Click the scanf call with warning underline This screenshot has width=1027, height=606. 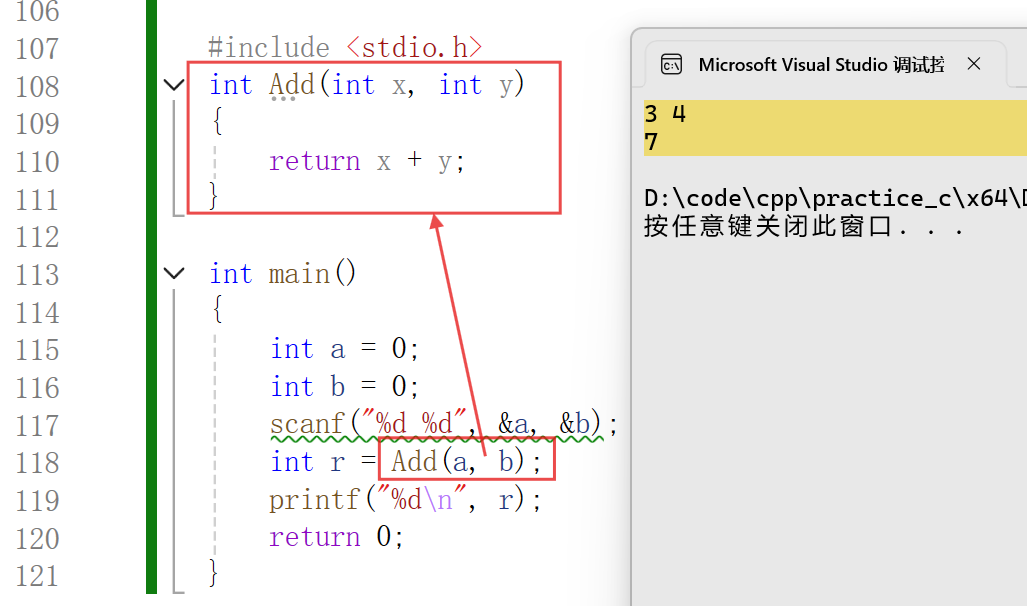coord(443,424)
